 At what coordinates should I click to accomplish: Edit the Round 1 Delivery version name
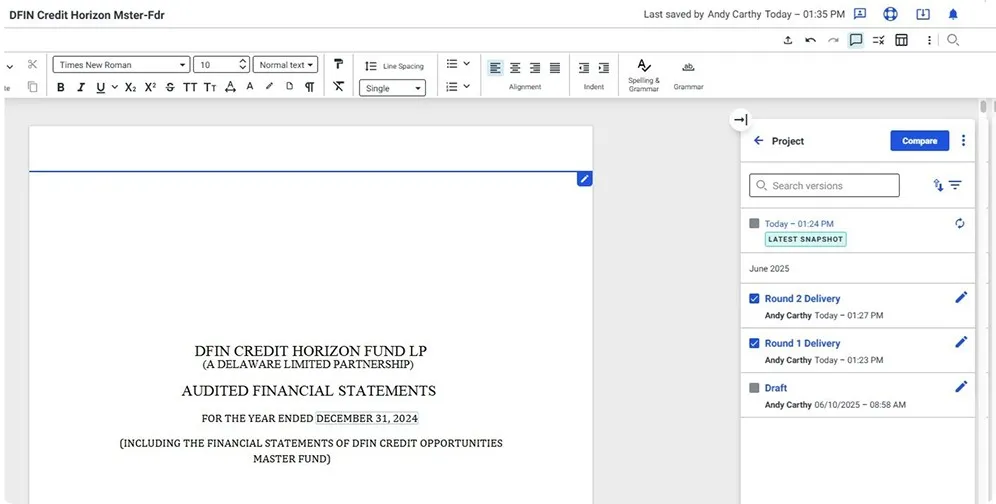pyautogui.click(x=962, y=342)
